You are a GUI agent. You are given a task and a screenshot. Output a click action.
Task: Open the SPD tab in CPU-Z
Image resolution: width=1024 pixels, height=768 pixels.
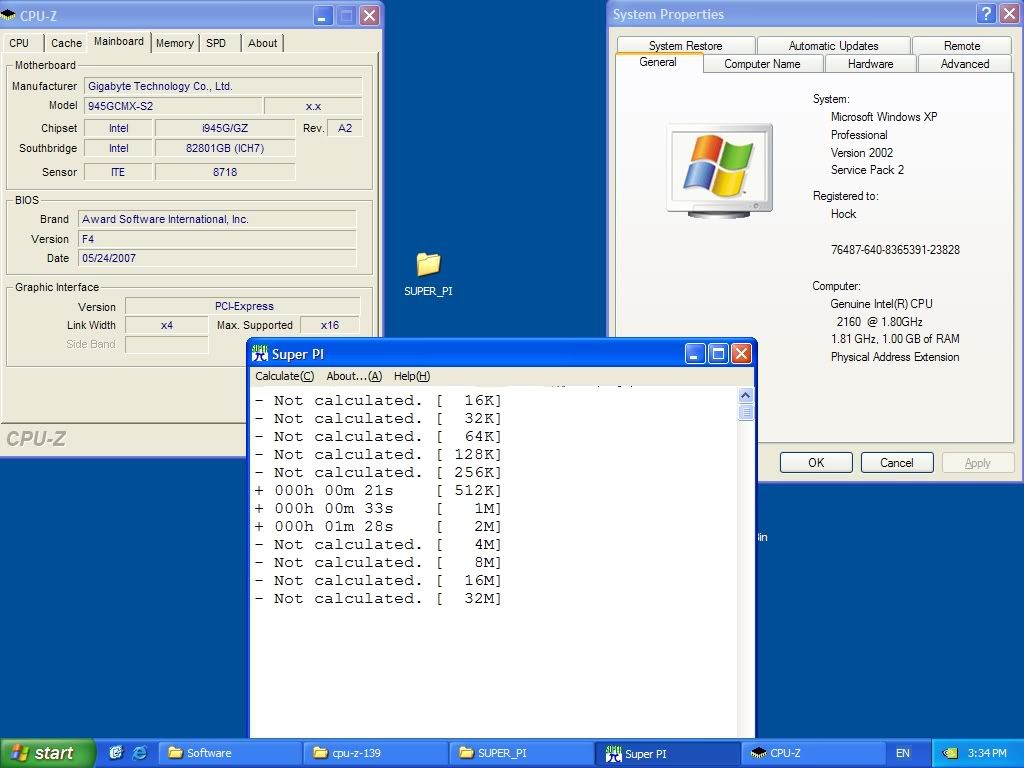(216, 43)
